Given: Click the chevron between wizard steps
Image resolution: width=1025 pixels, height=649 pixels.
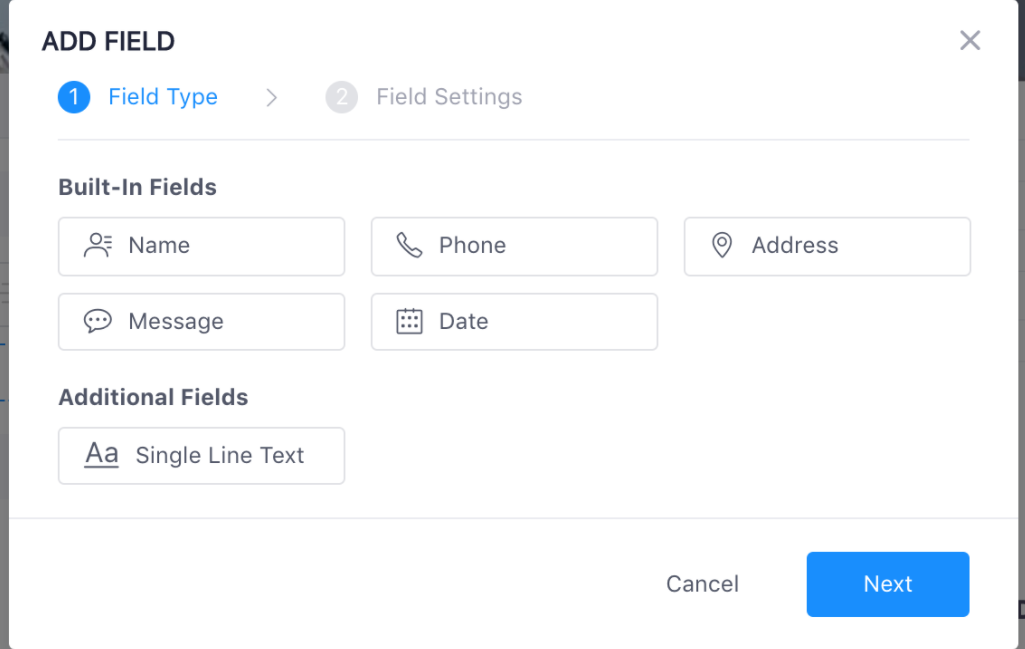Looking at the screenshot, I should click(x=271, y=97).
